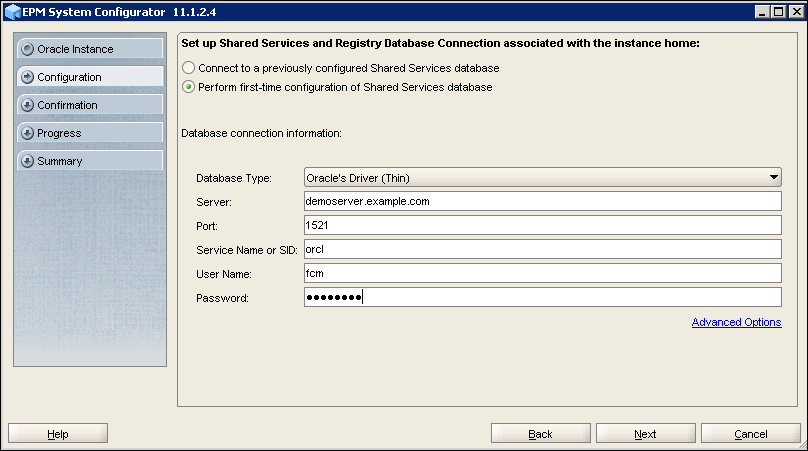Select the Confirmation step label

(67, 105)
